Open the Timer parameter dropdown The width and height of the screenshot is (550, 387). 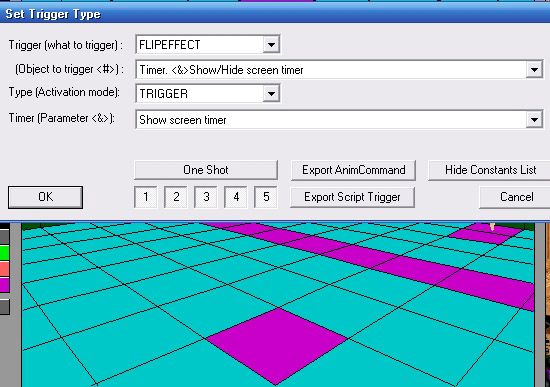[x=534, y=120]
